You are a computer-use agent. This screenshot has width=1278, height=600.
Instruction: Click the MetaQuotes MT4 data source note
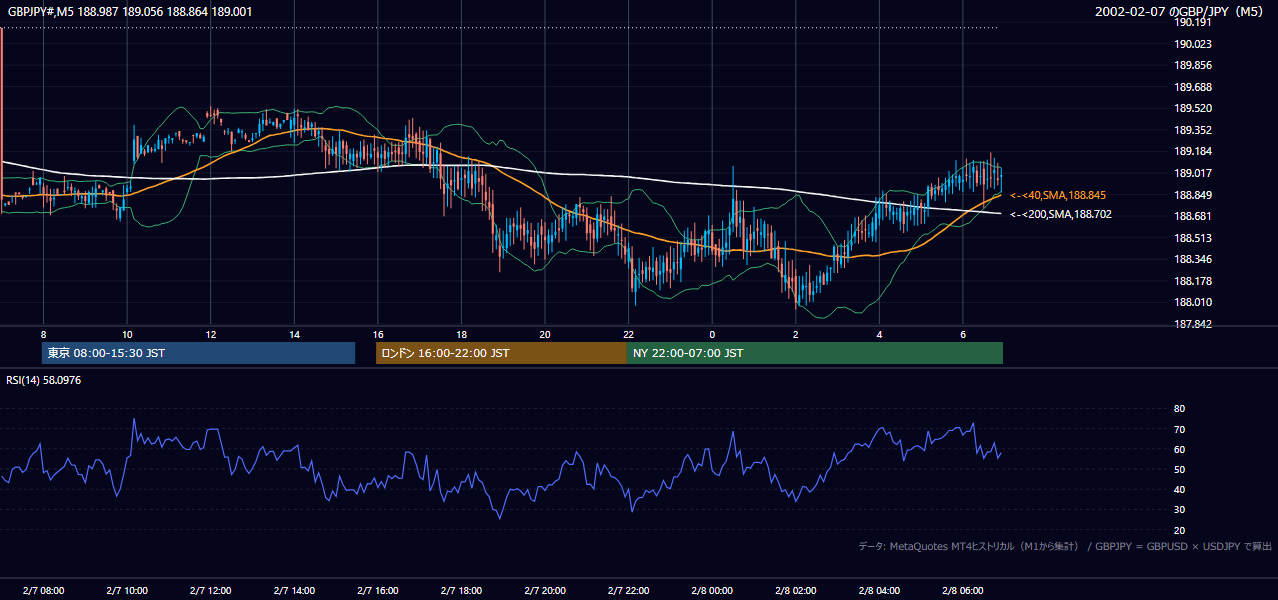(1065, 546)
